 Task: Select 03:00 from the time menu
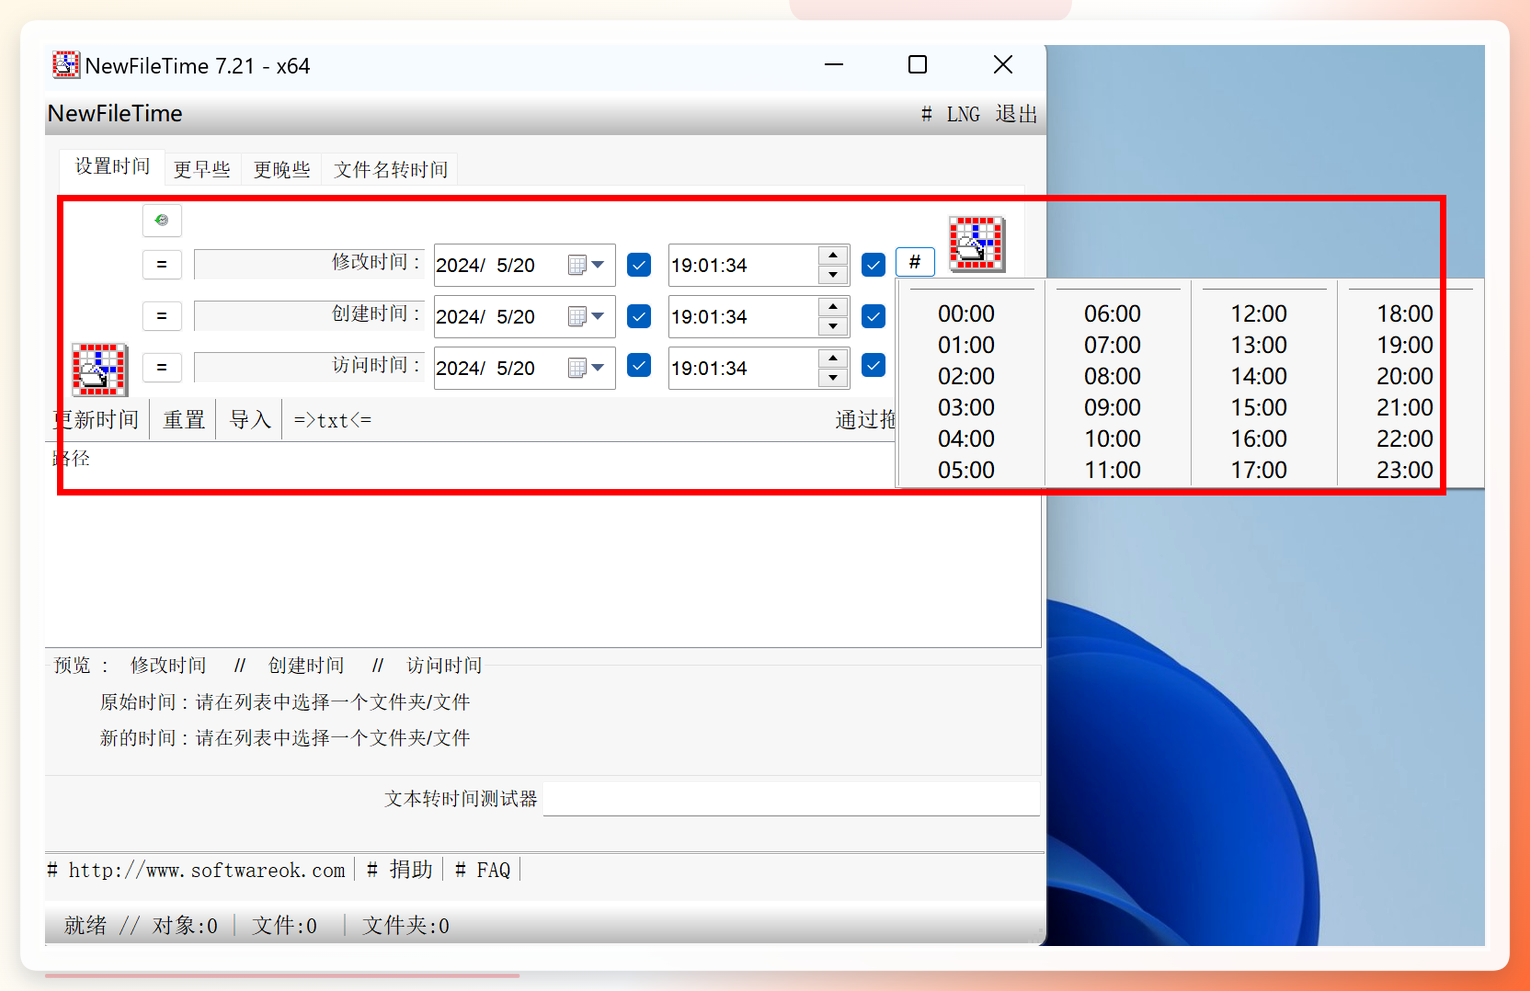pyautogui.click(x=966, y=408)
